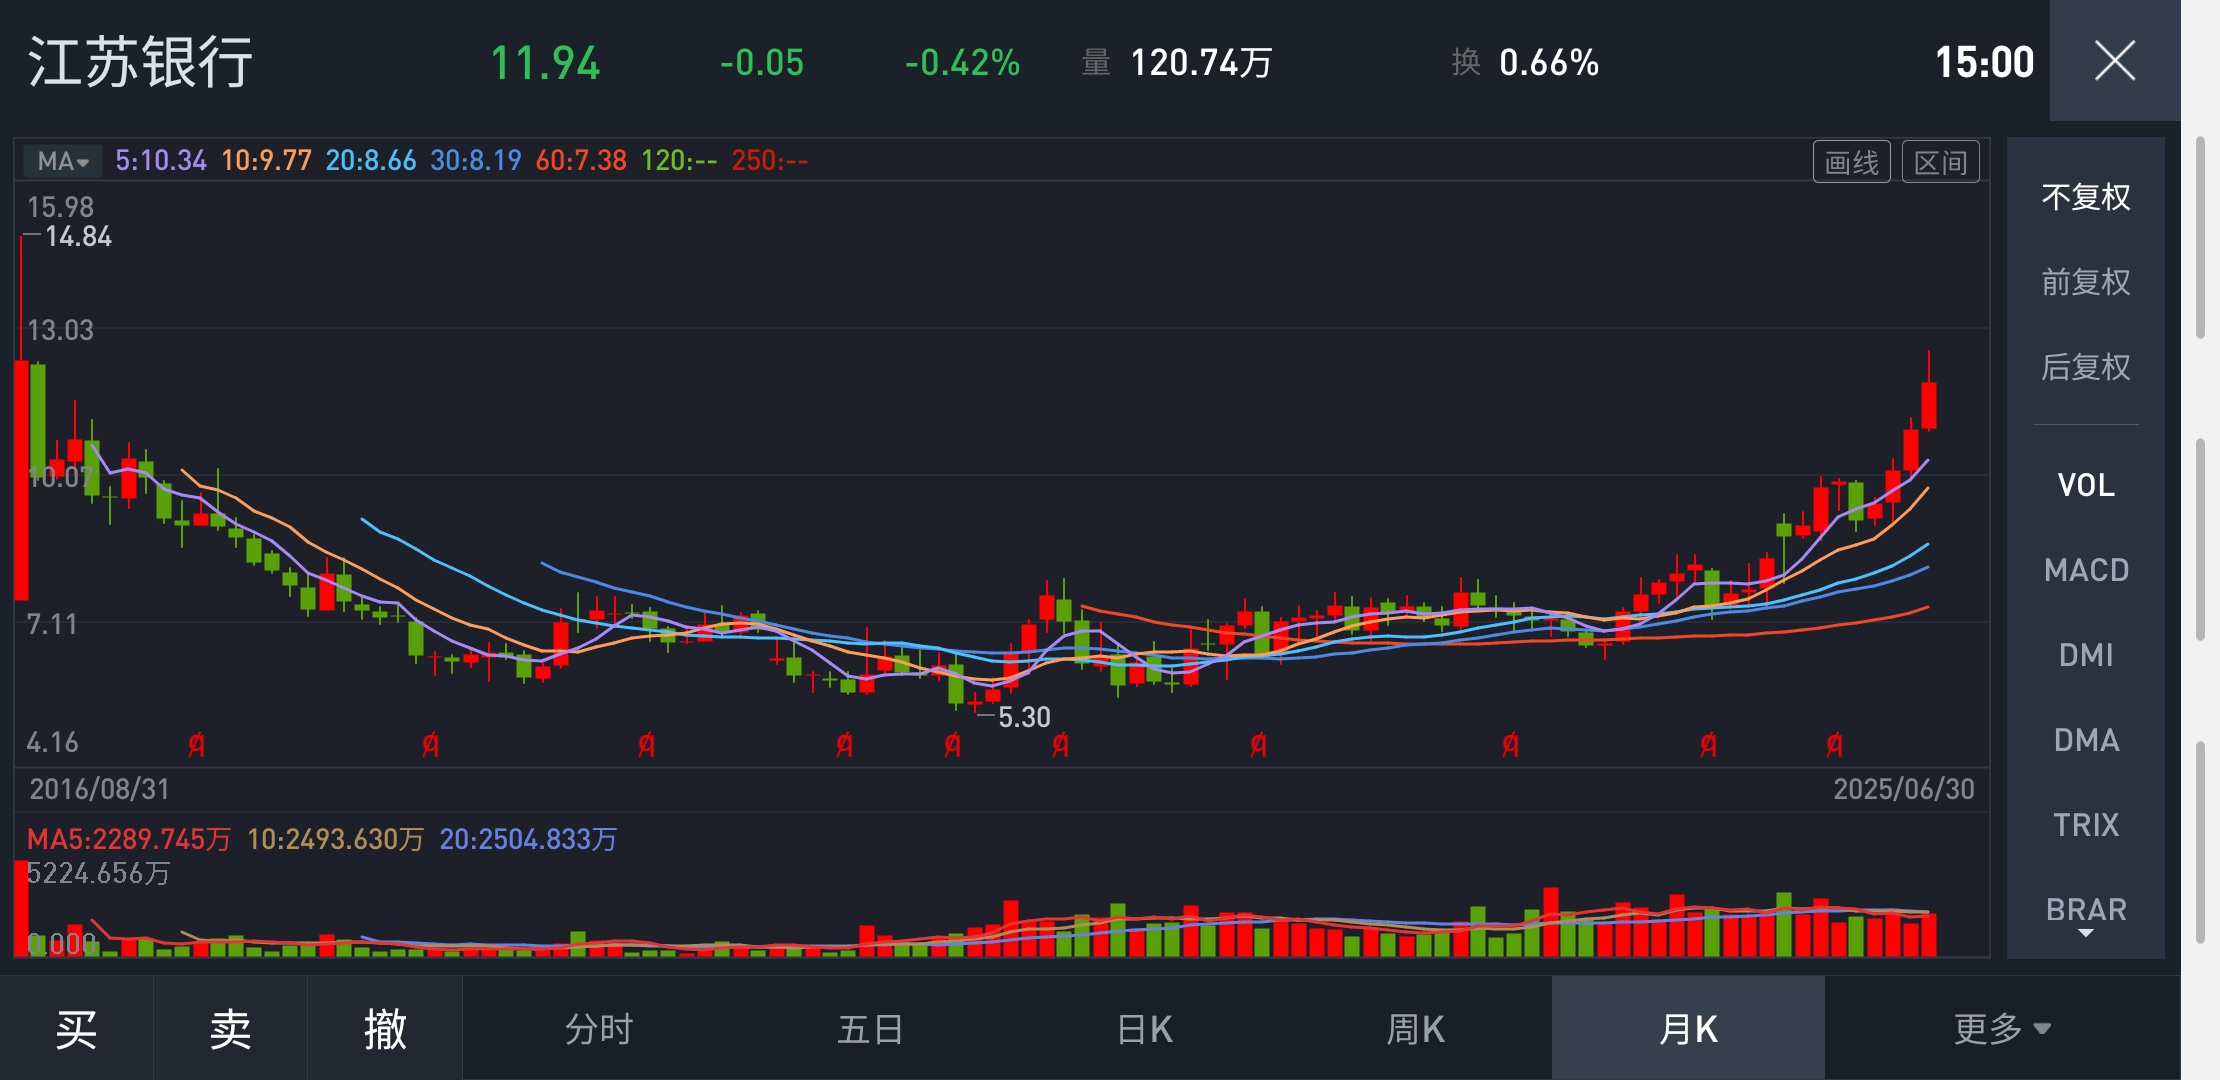The image size is (2220, 1080).
Task: Click the volume value 120.74万
Action: (1201, 63)
